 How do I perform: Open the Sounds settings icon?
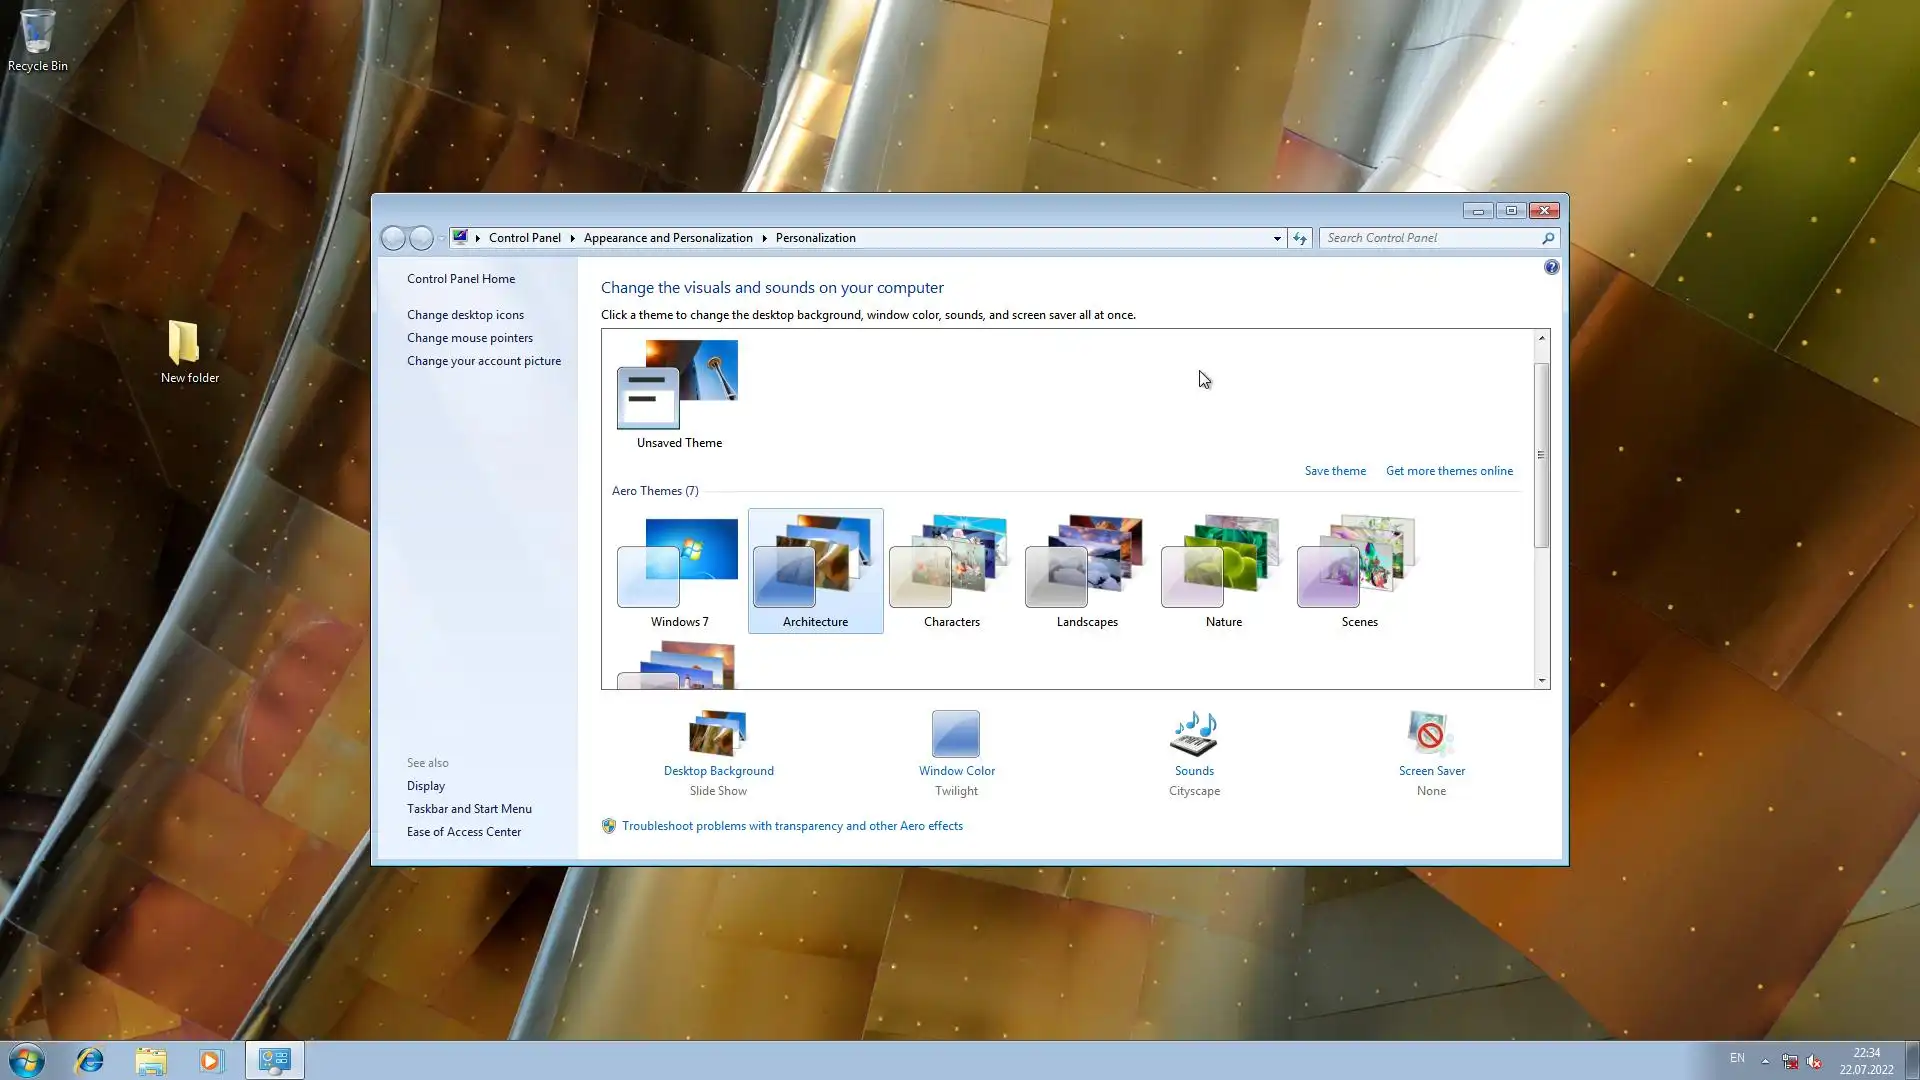1194,735
